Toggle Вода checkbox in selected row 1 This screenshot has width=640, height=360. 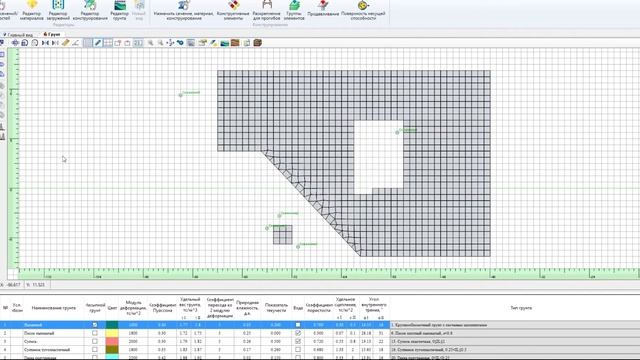pos(298,325)
